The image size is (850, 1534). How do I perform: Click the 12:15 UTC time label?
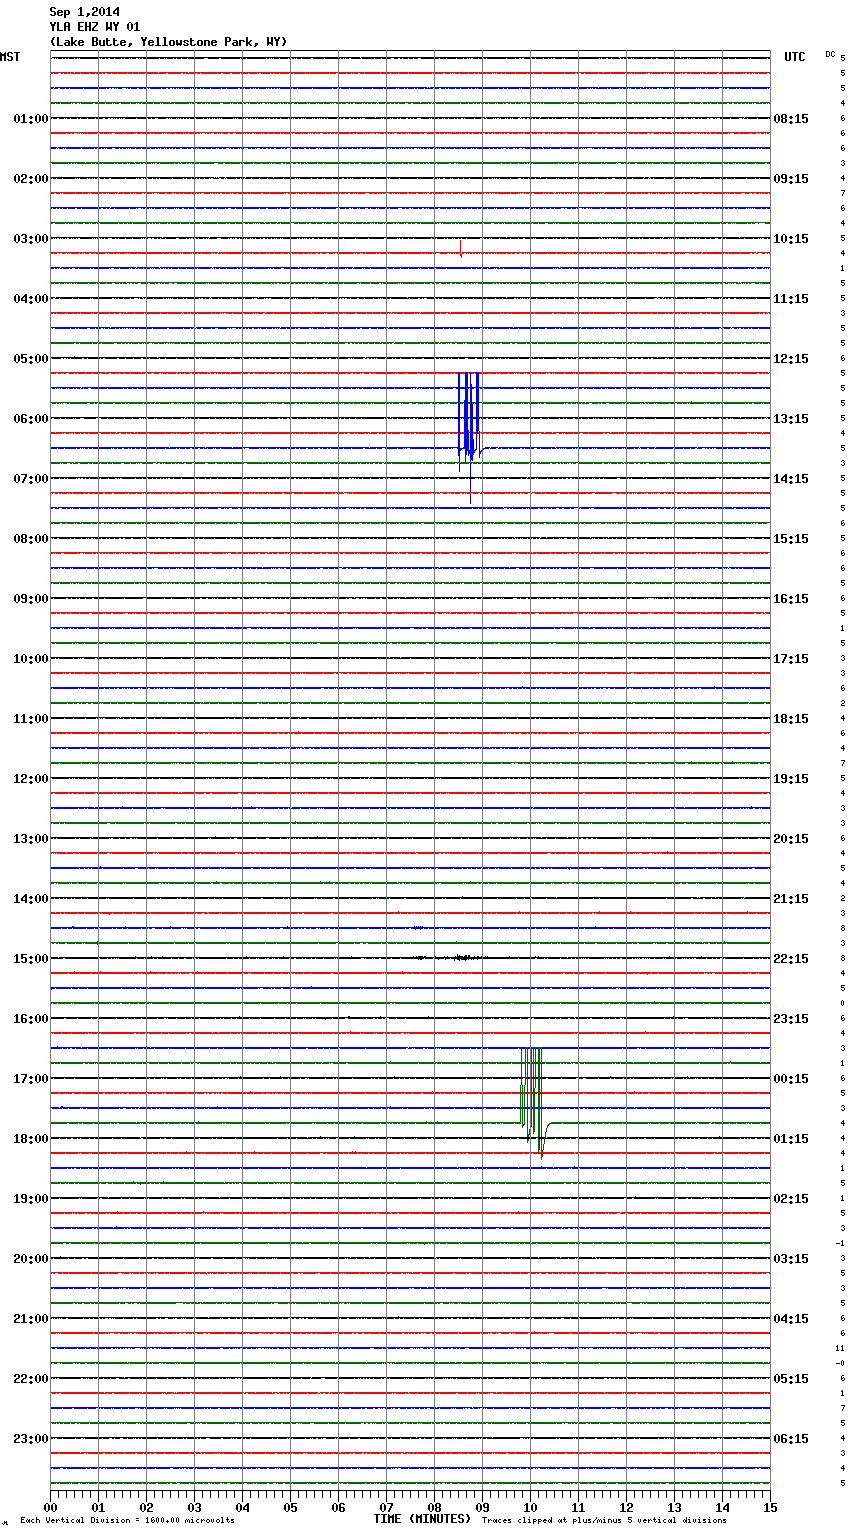(x=791, y=359)
